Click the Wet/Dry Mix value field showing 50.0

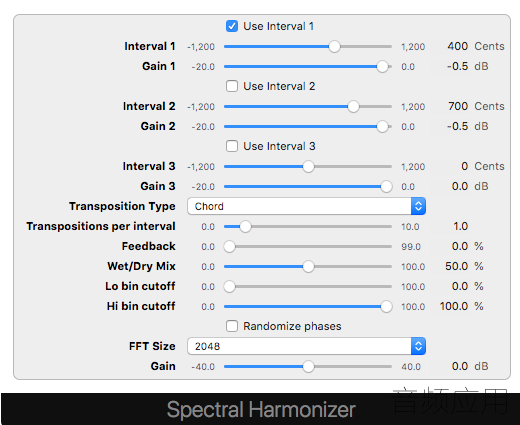coord(452,266)
